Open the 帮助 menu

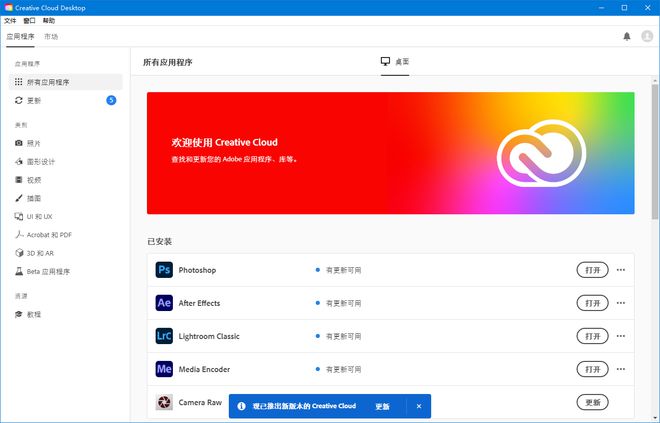tap(48, 21)
